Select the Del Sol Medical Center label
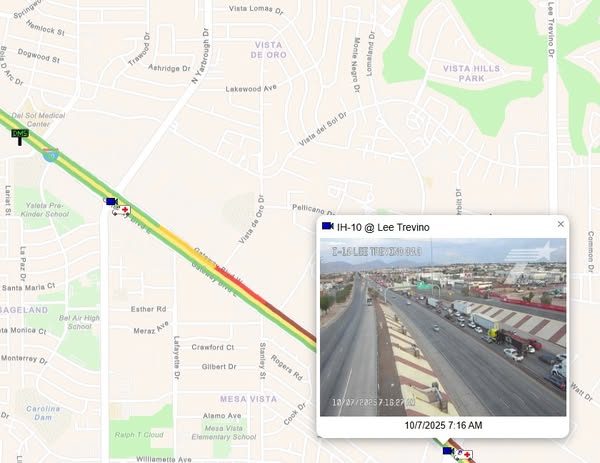Screen dimensions: 600x463 38,119
